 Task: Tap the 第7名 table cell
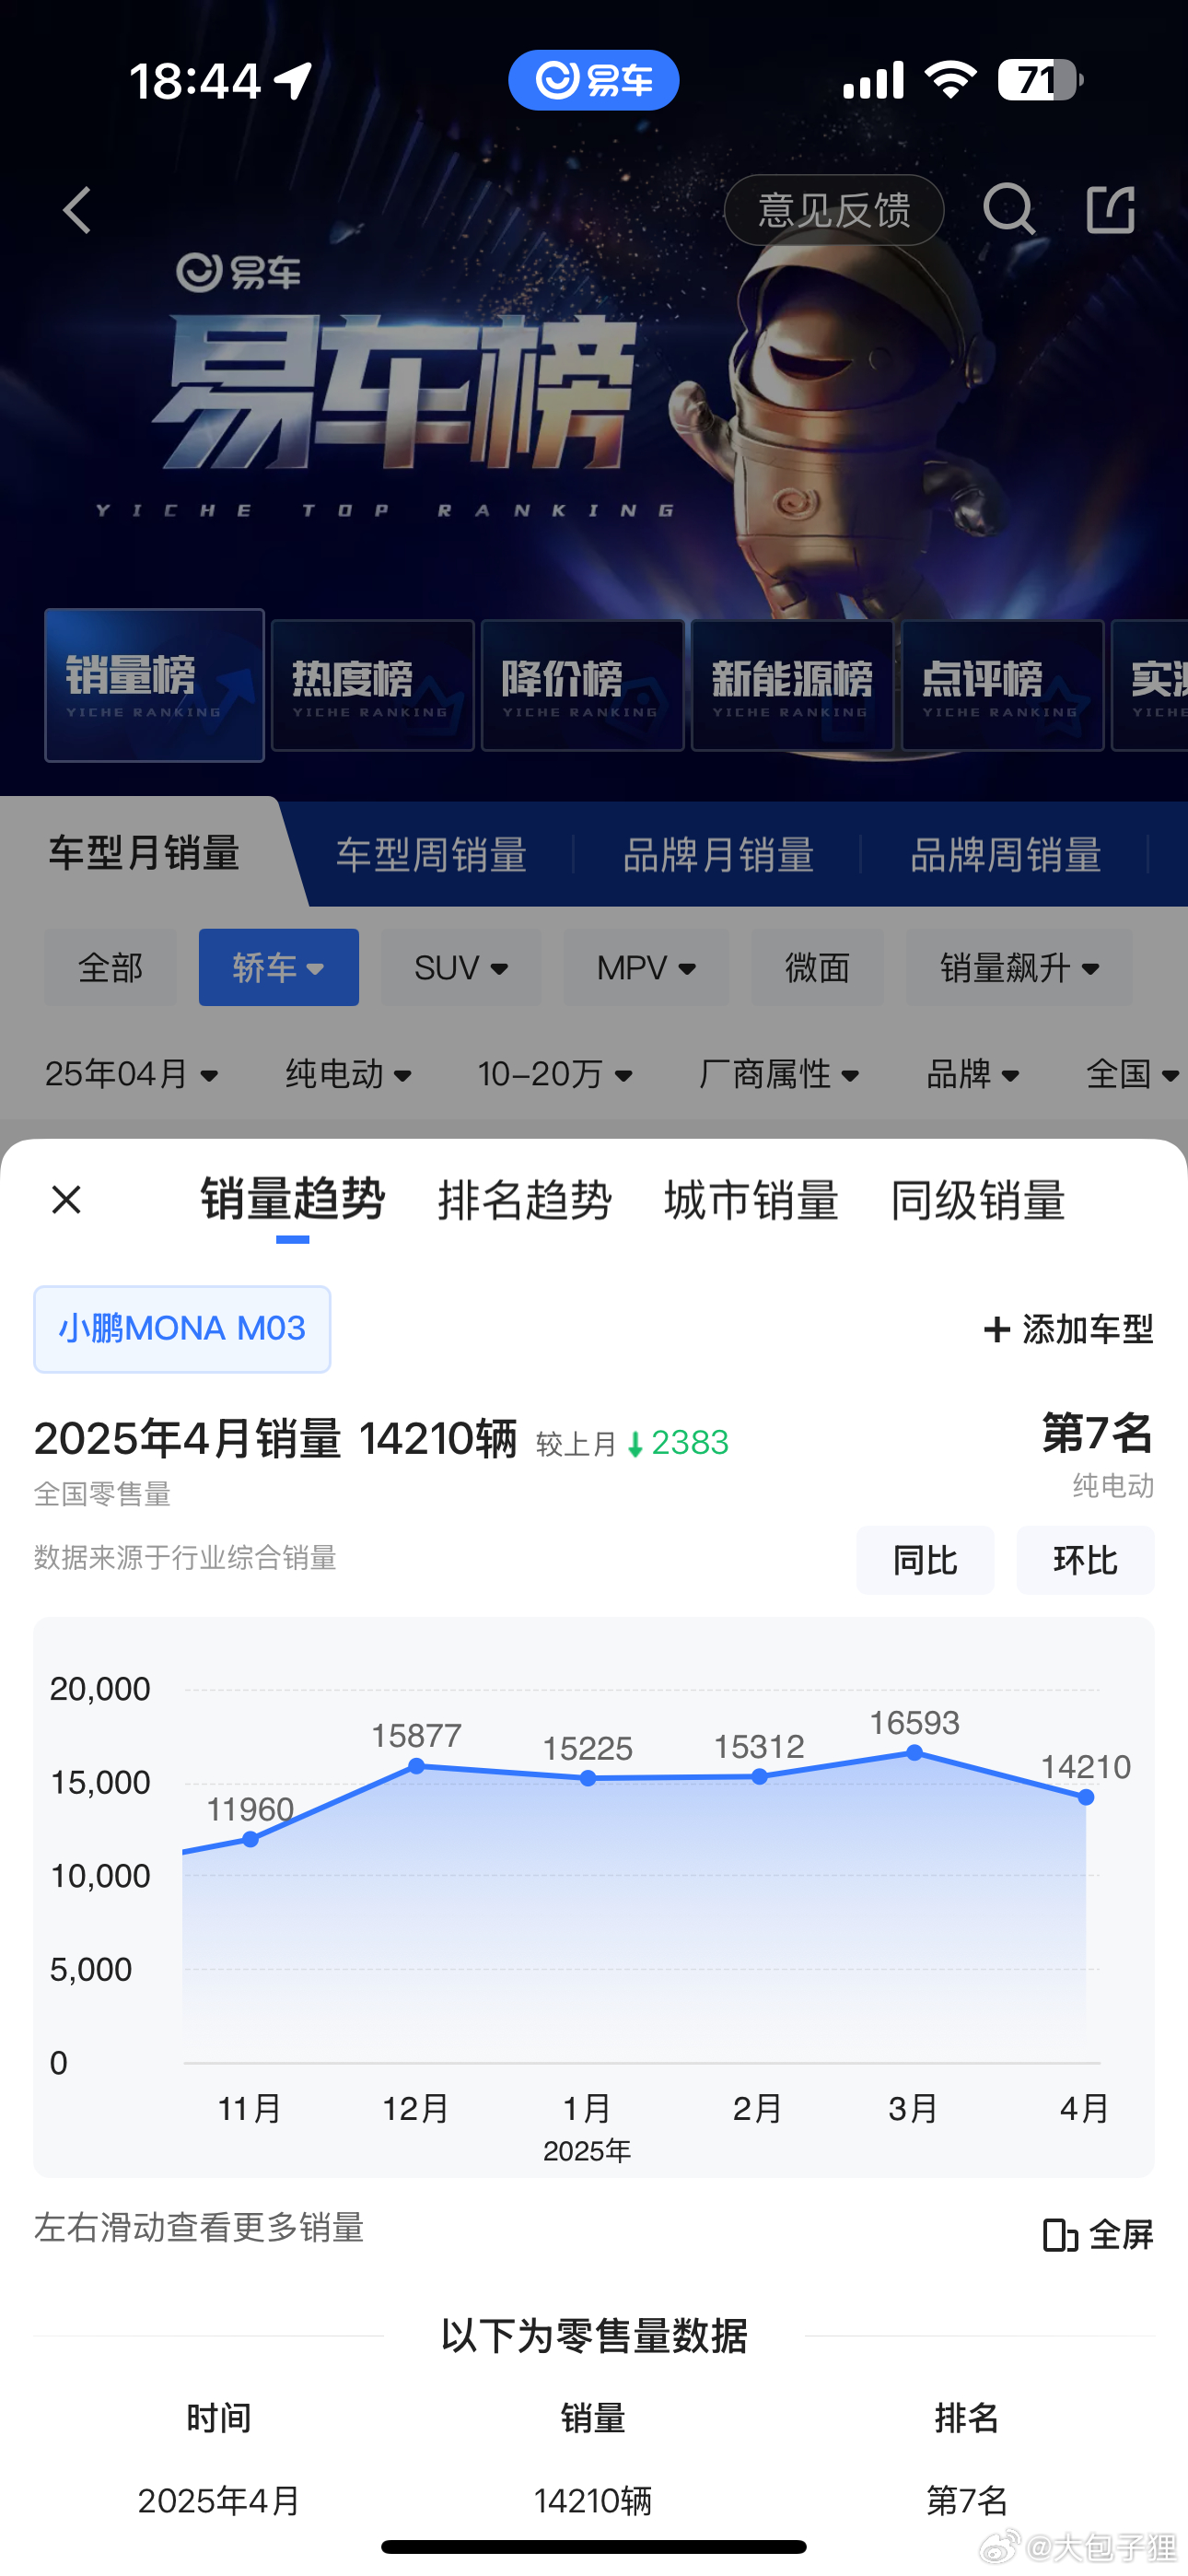coord(967,2500)
